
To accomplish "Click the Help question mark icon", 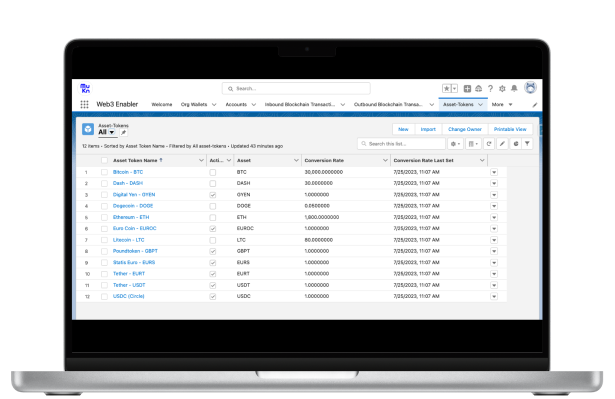I will (x=490, y=89).
